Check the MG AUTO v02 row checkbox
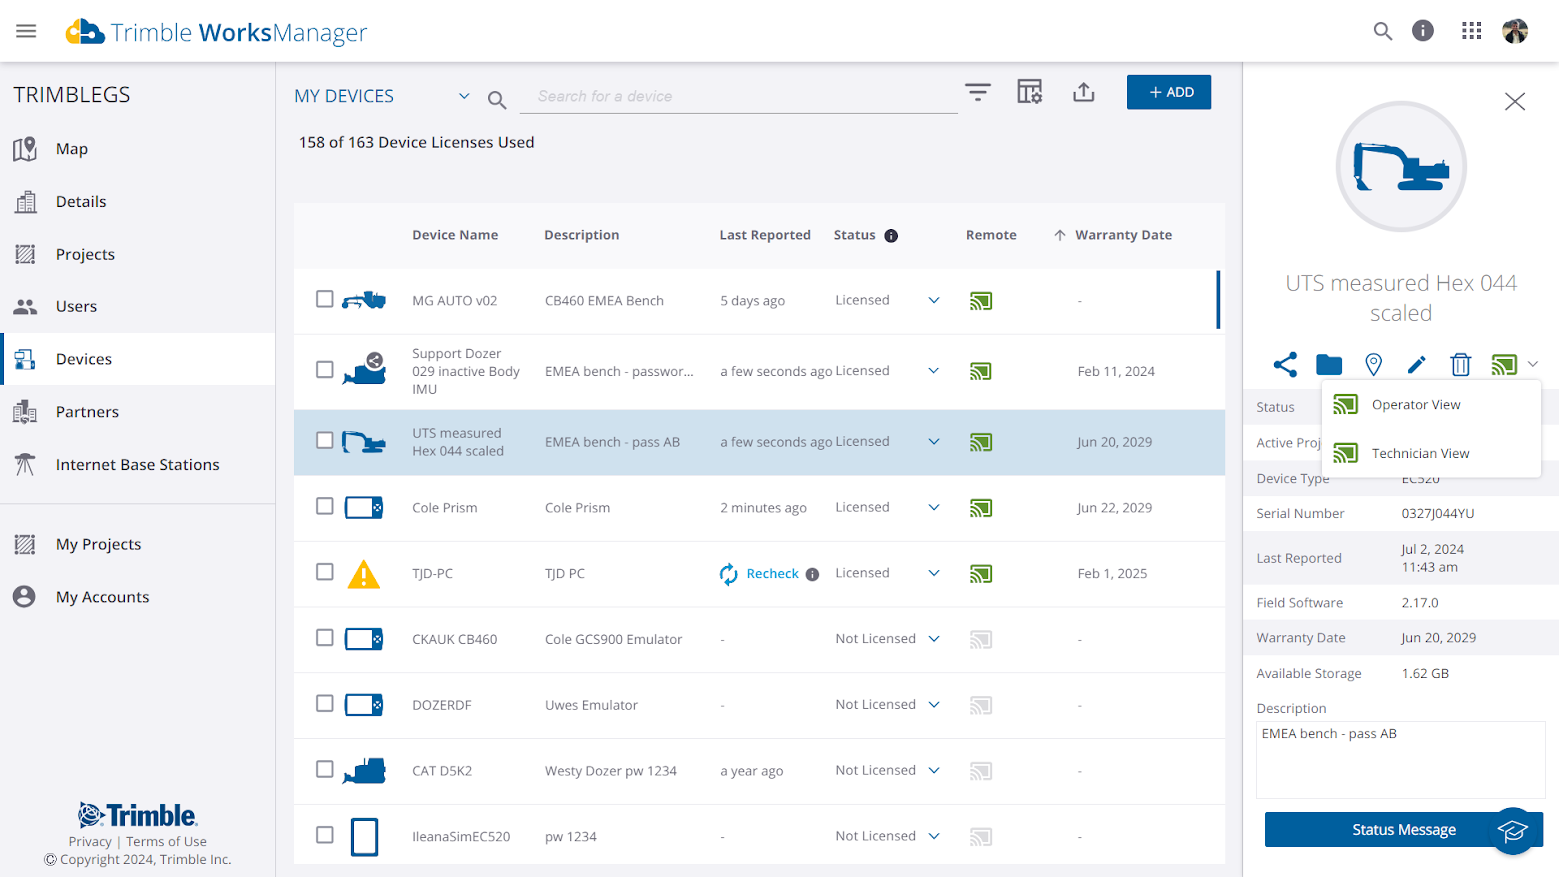Image resolution: width=1559 pixels, height=877 pixels. click(x=324, y=299)
